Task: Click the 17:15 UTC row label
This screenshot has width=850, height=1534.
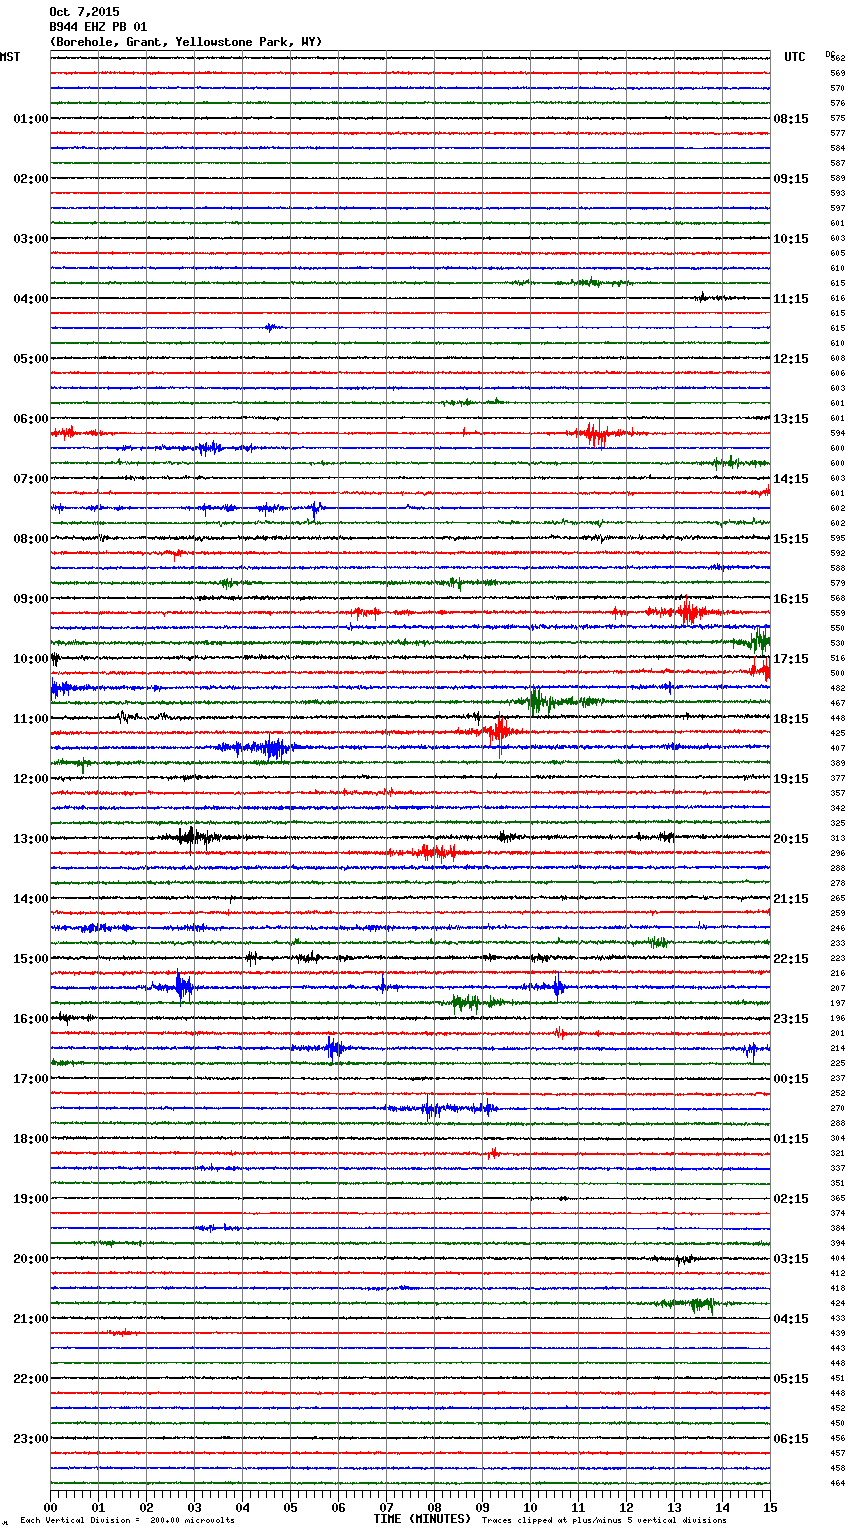Action: tap(791, 659)
